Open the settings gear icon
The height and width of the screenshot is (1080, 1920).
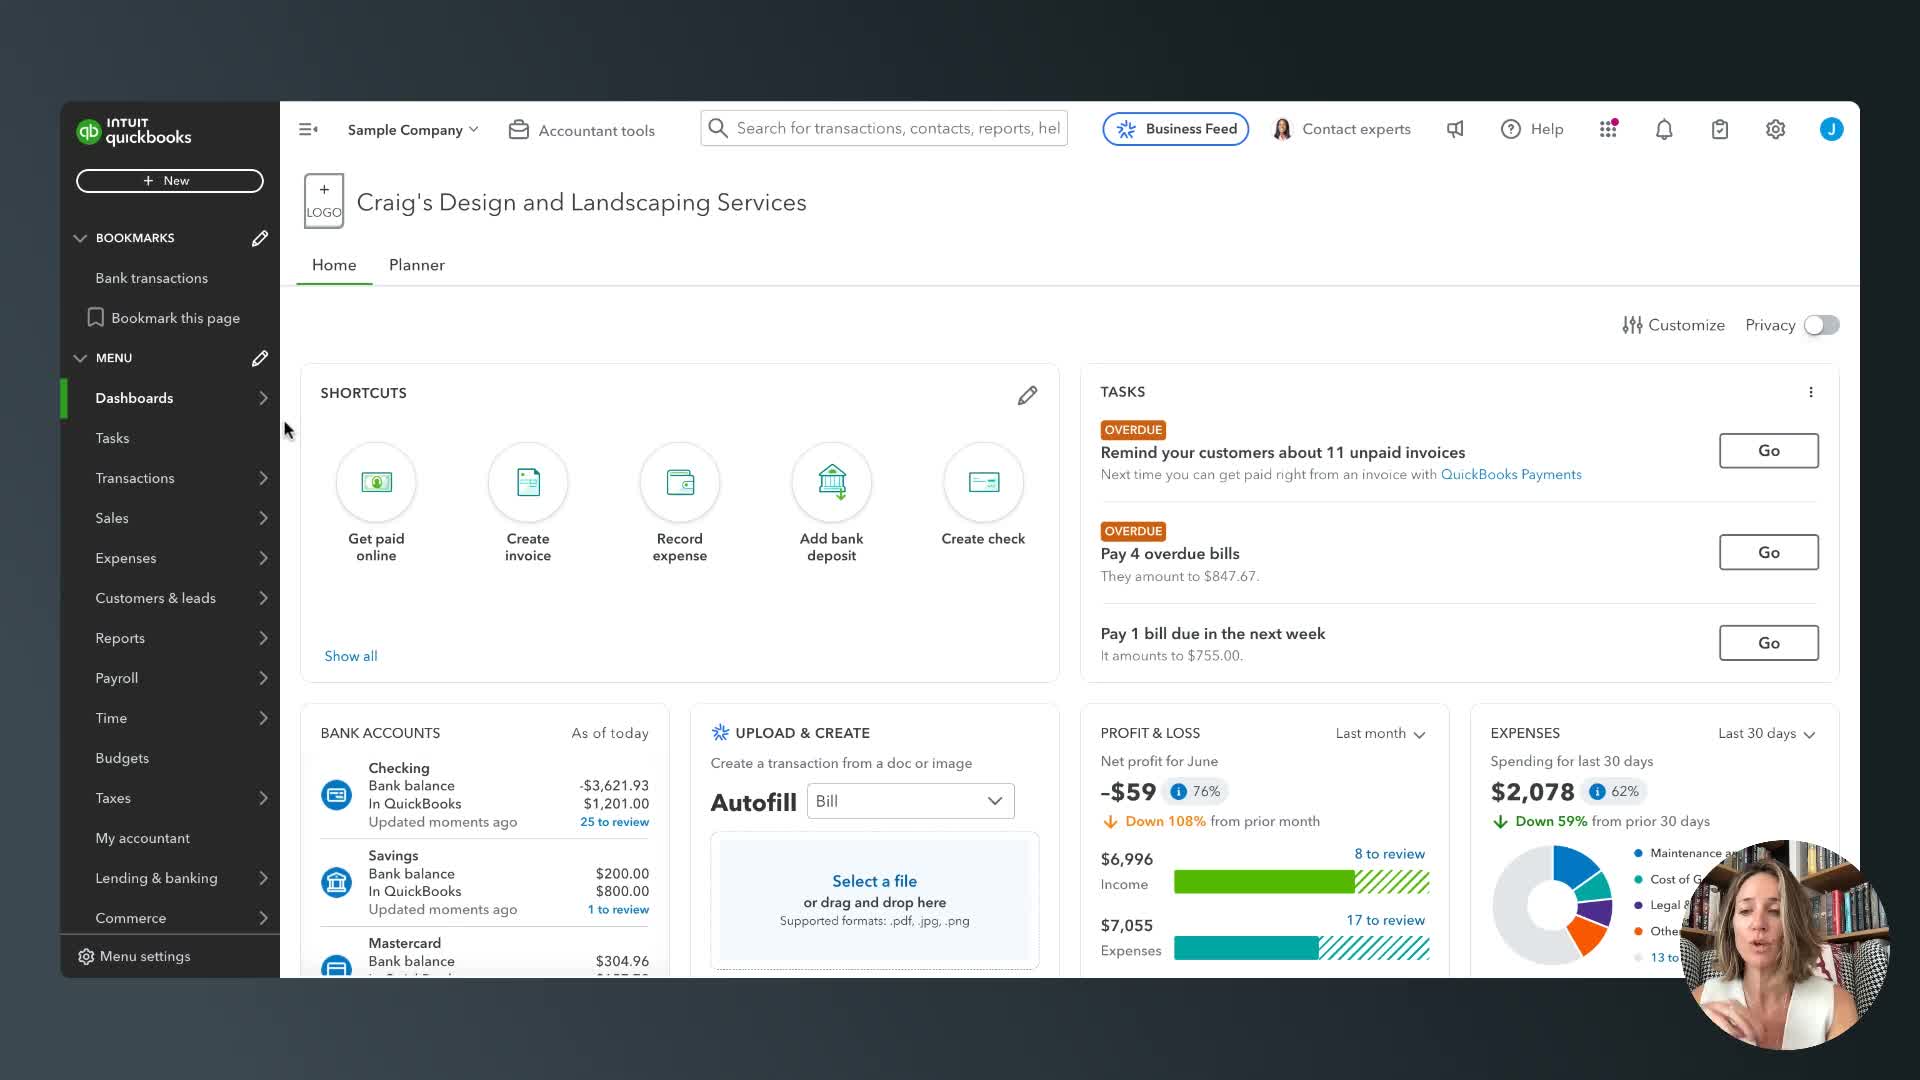click(x=1775, y=129)
